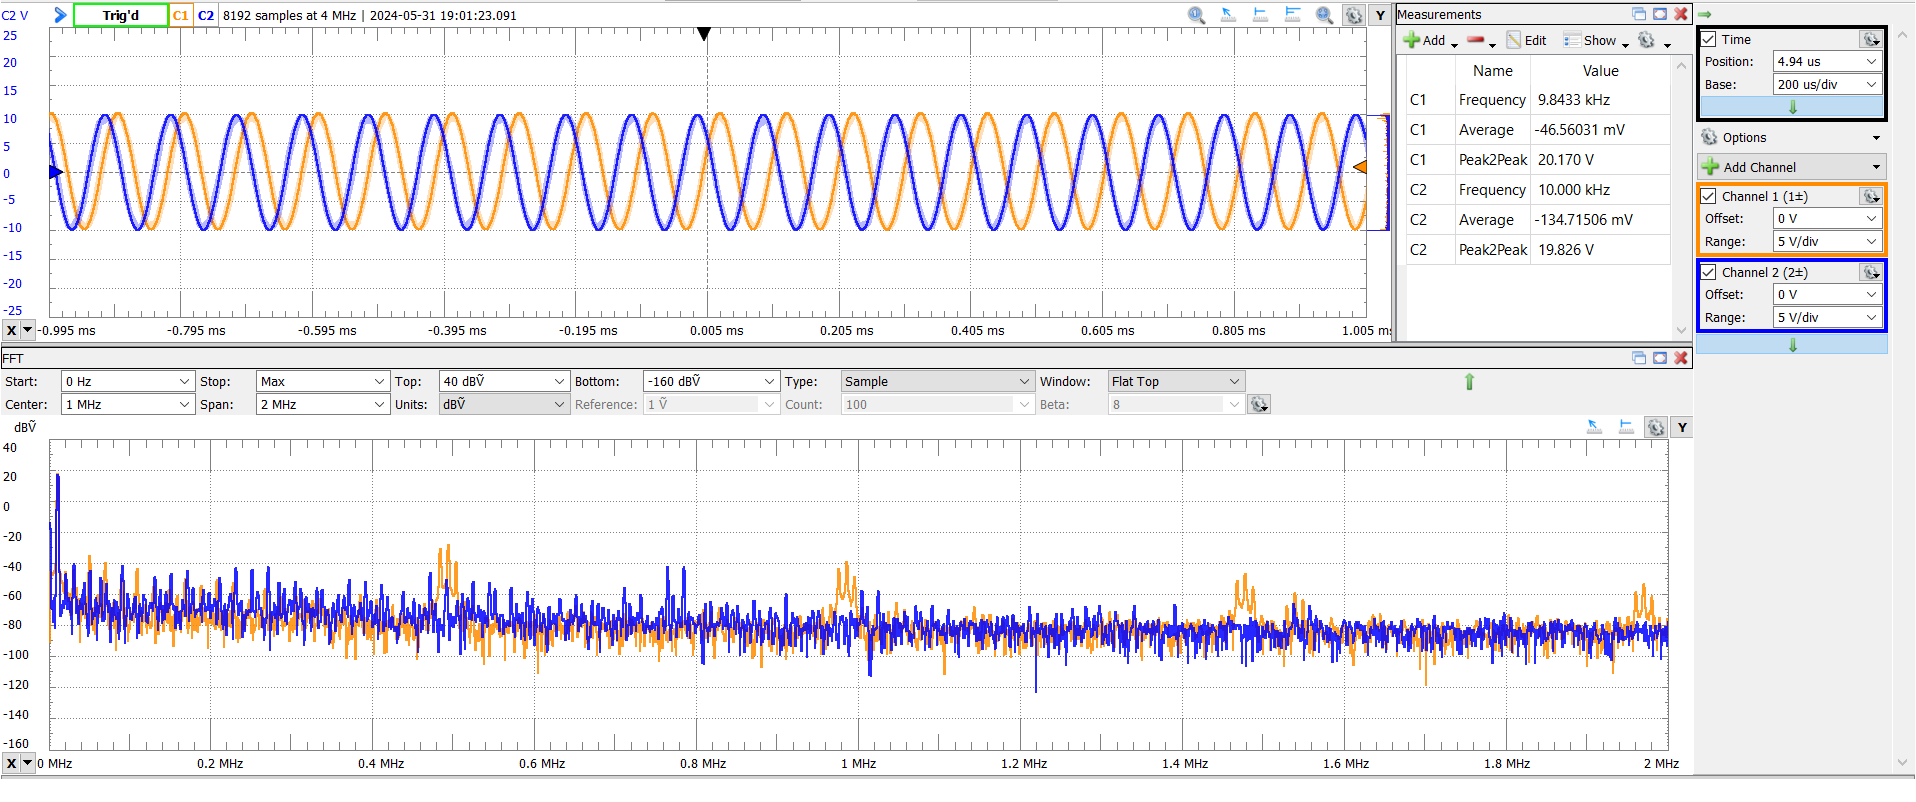Open the time Base 200 us/div dropdown
This screenshot has width=1916, height=802.
(1827, 85)
